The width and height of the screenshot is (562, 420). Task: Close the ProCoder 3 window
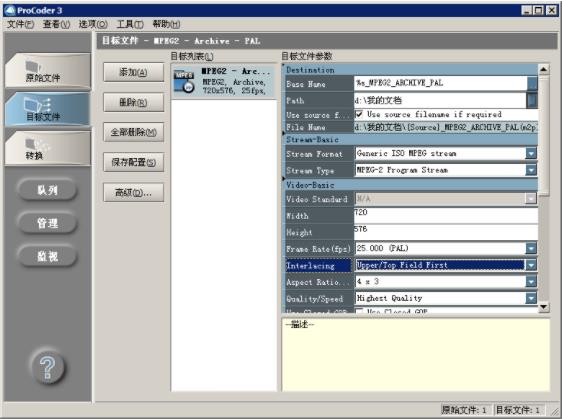coord(552,11)
